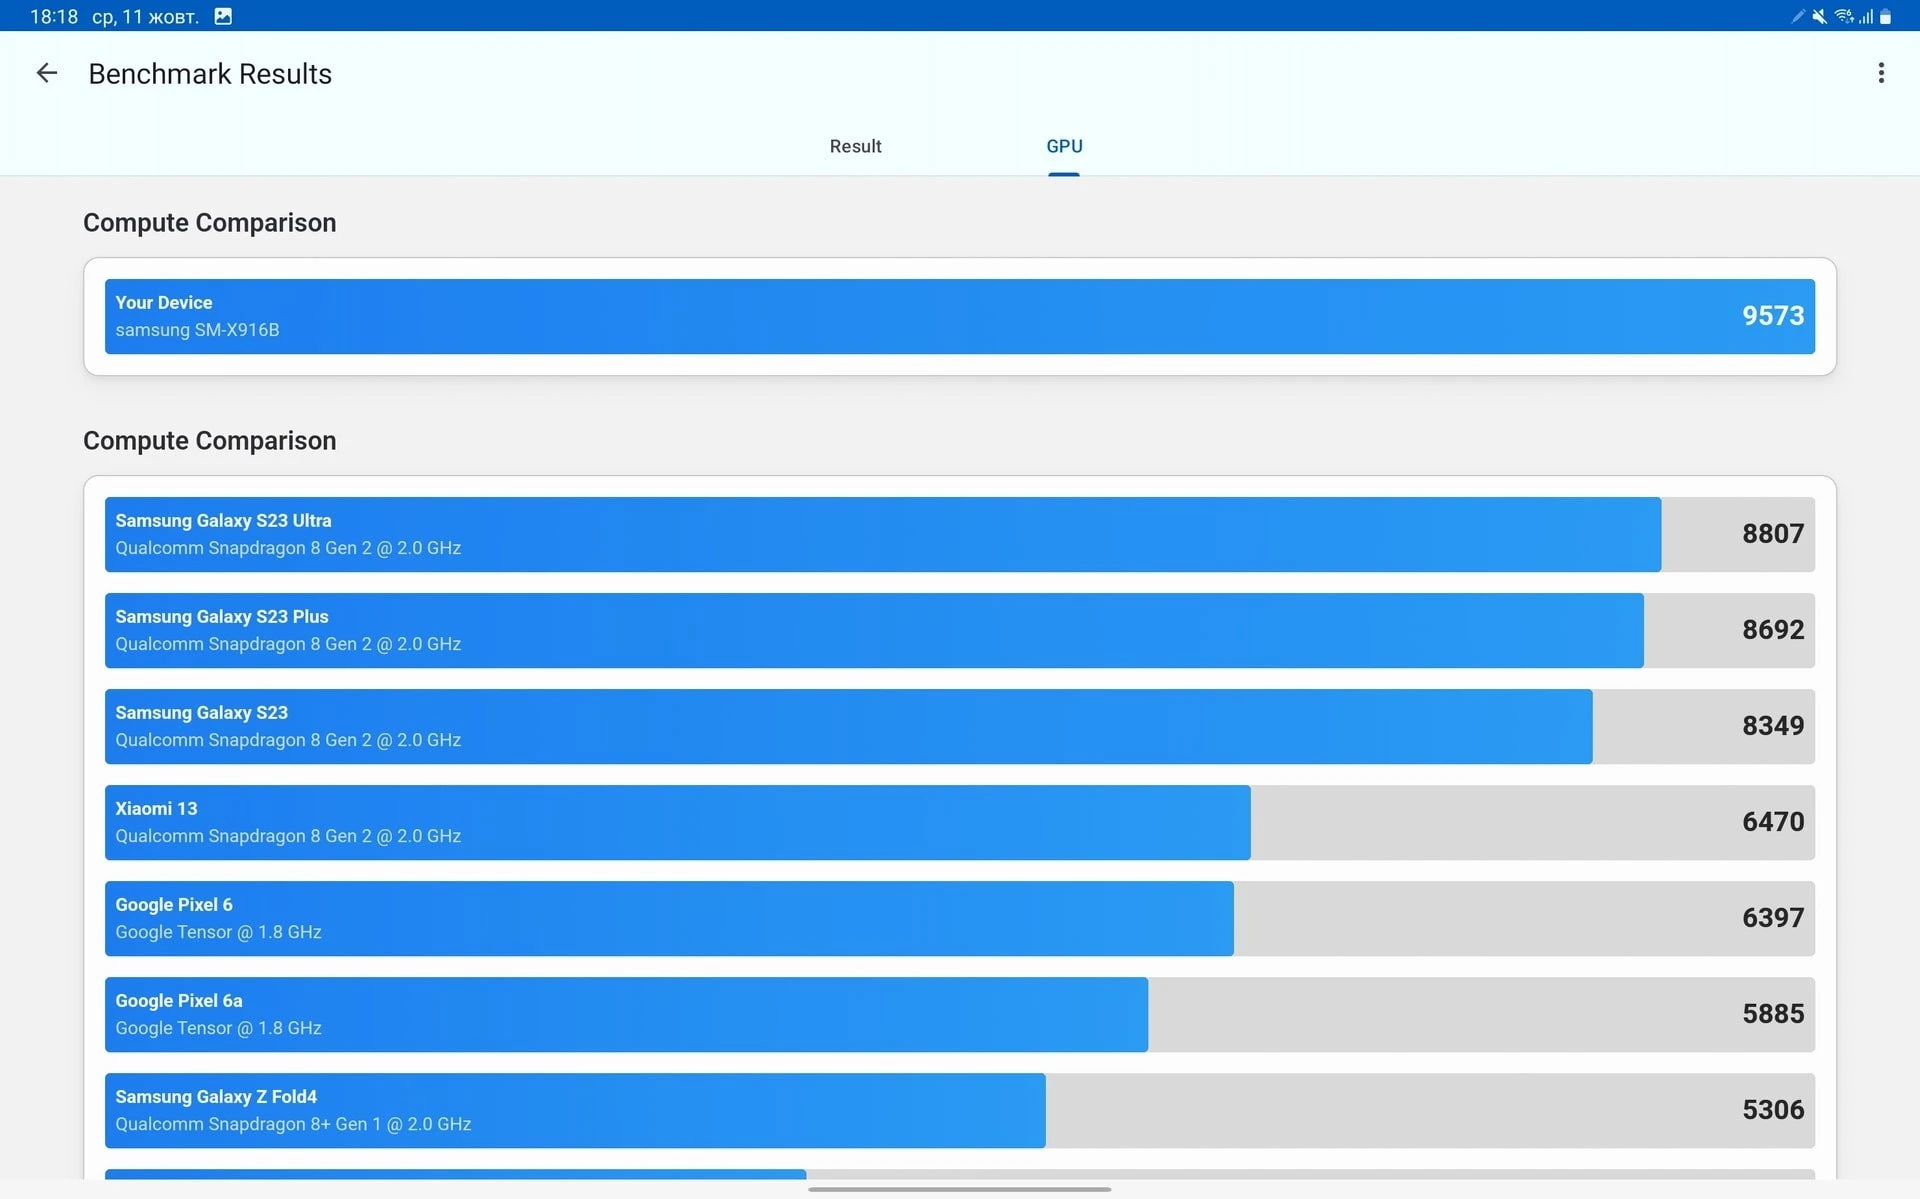Go back using the arrow icon

tap(46, 73)
